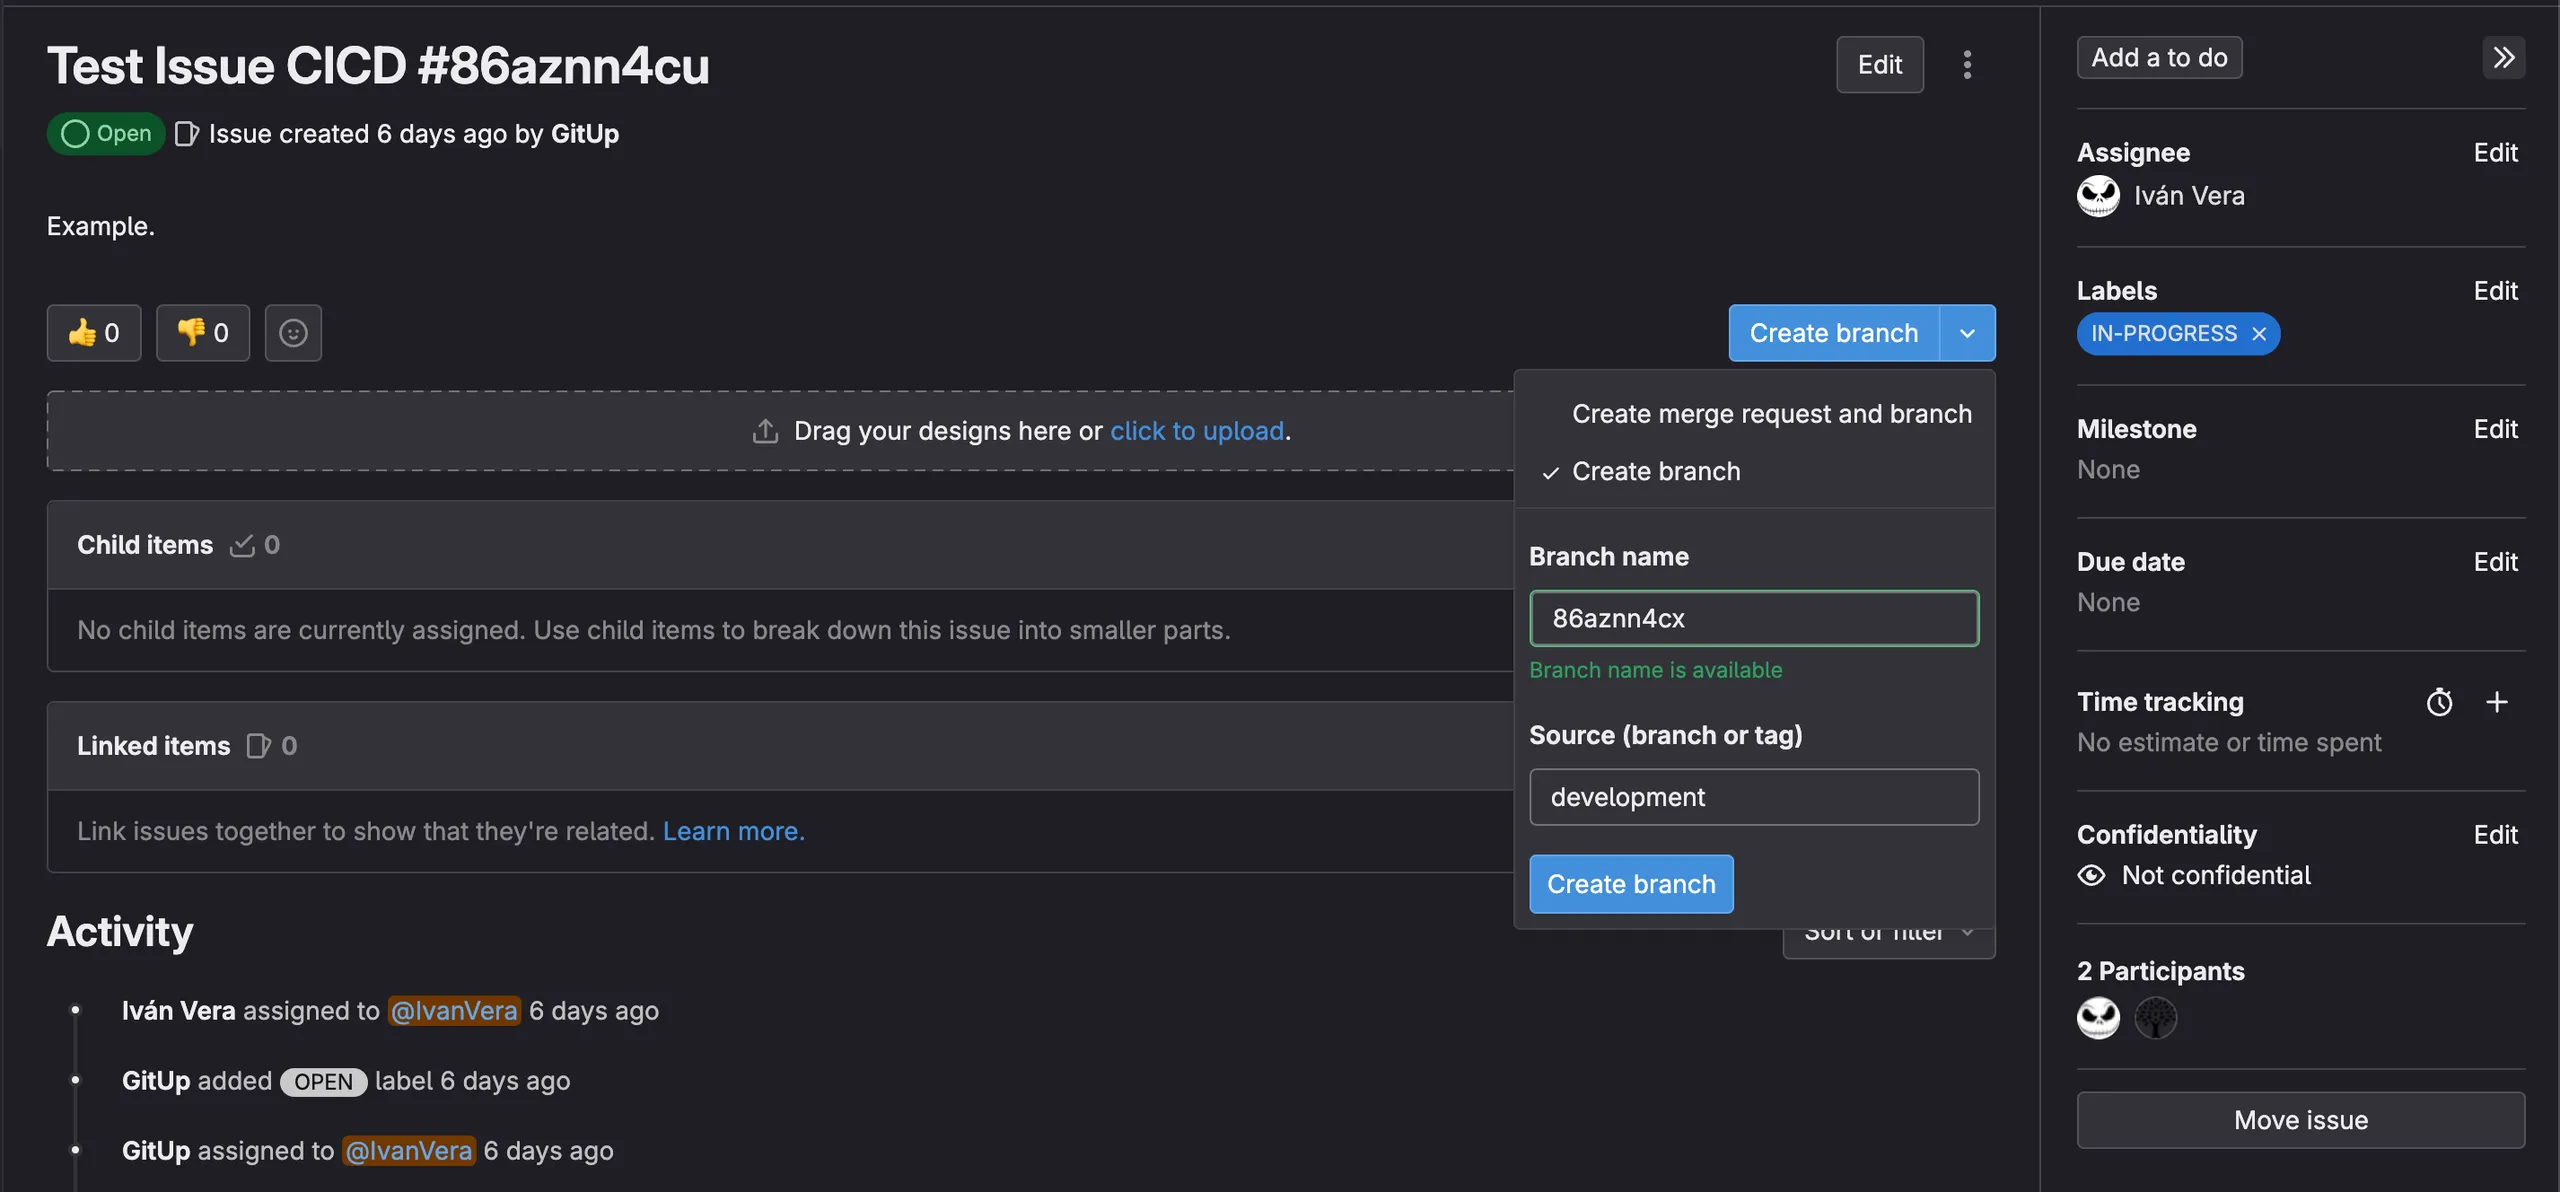Edit the Milestone
Screen dimensions: 2560x1192
pyautogui.click(x=2495, y=429)
